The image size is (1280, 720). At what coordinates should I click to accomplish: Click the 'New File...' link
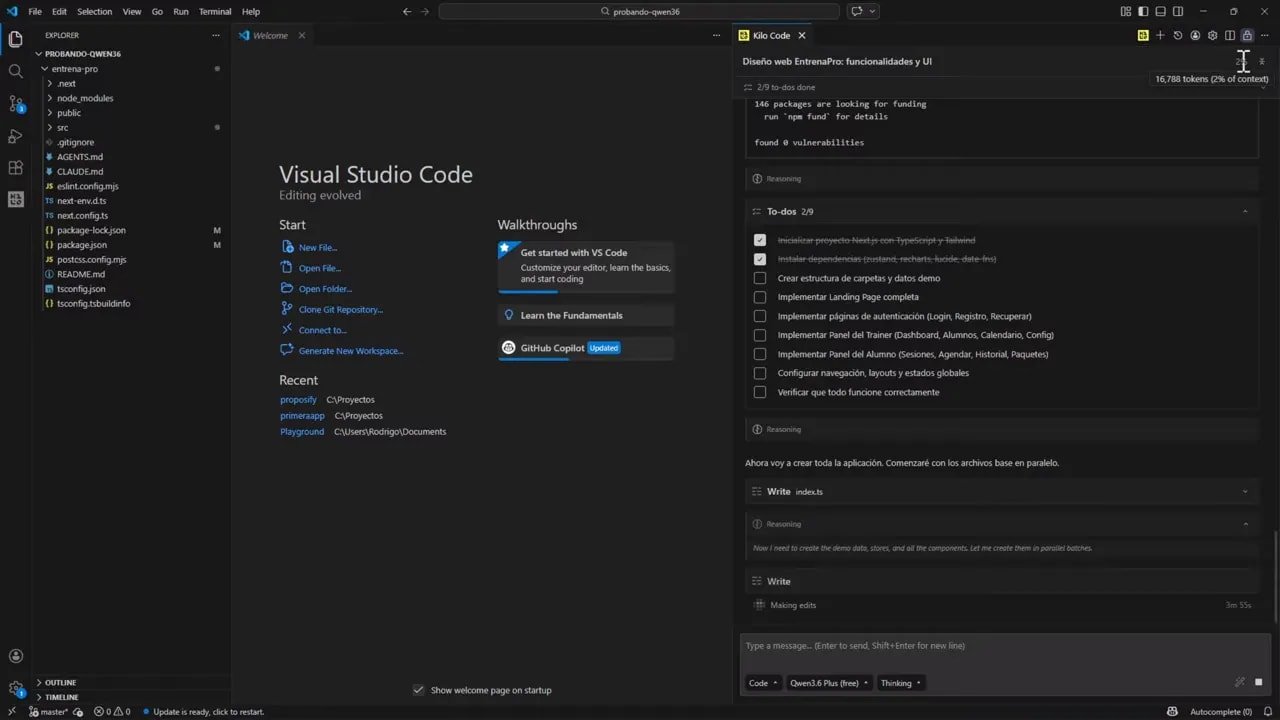(318, 247)
